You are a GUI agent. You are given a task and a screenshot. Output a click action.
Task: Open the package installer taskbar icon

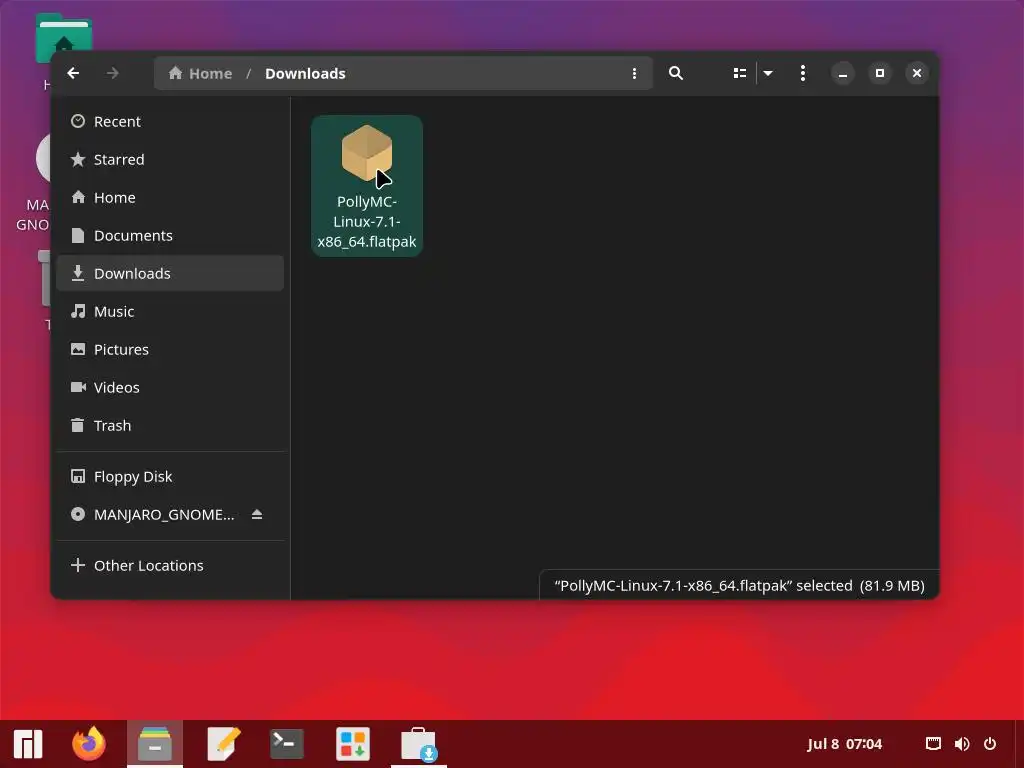(419, 744)
